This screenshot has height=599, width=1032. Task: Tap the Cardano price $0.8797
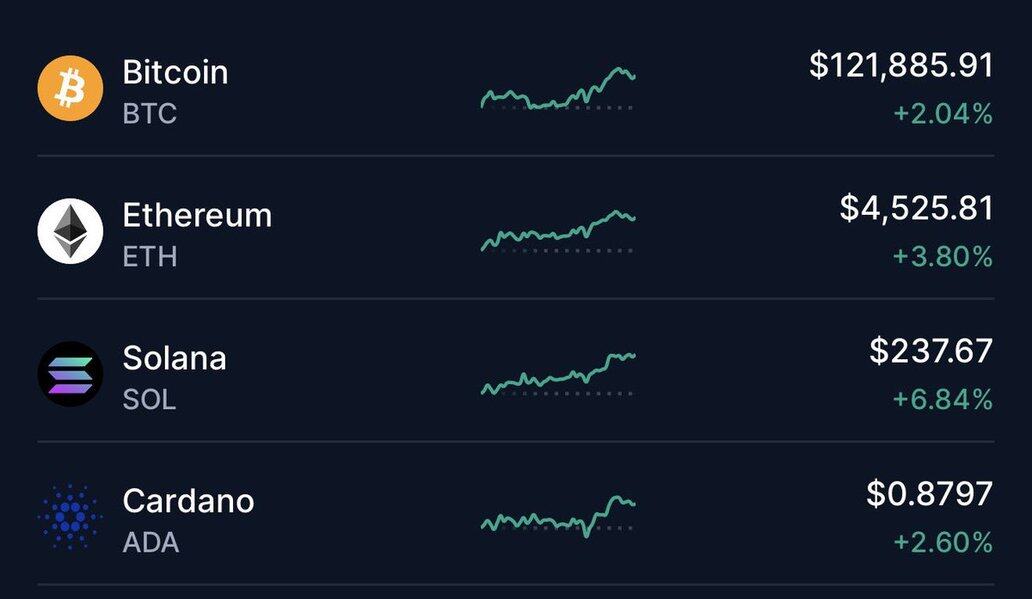click(929, 494)
